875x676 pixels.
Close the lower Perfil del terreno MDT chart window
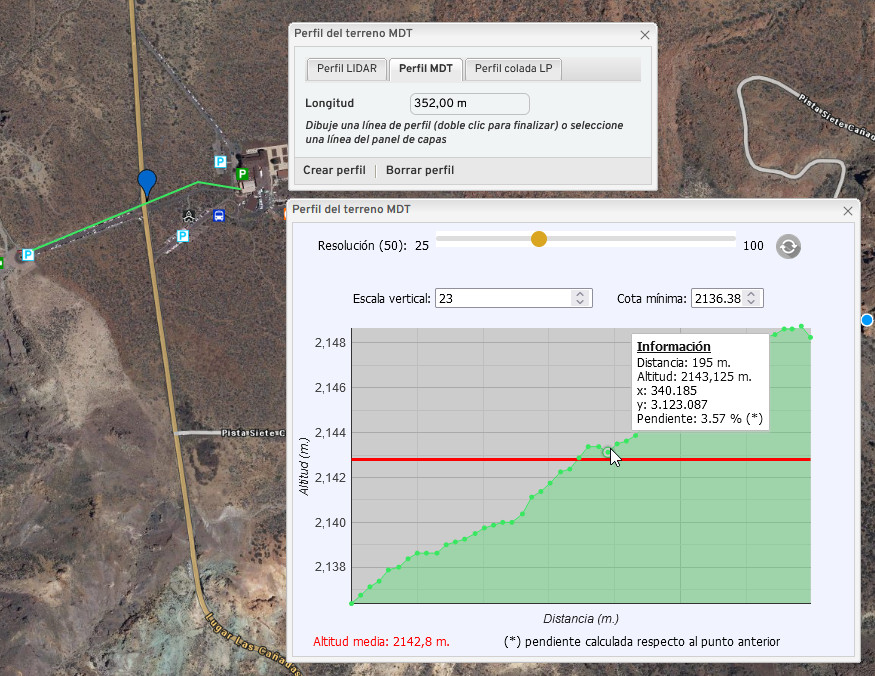click(x=848, y=210)
